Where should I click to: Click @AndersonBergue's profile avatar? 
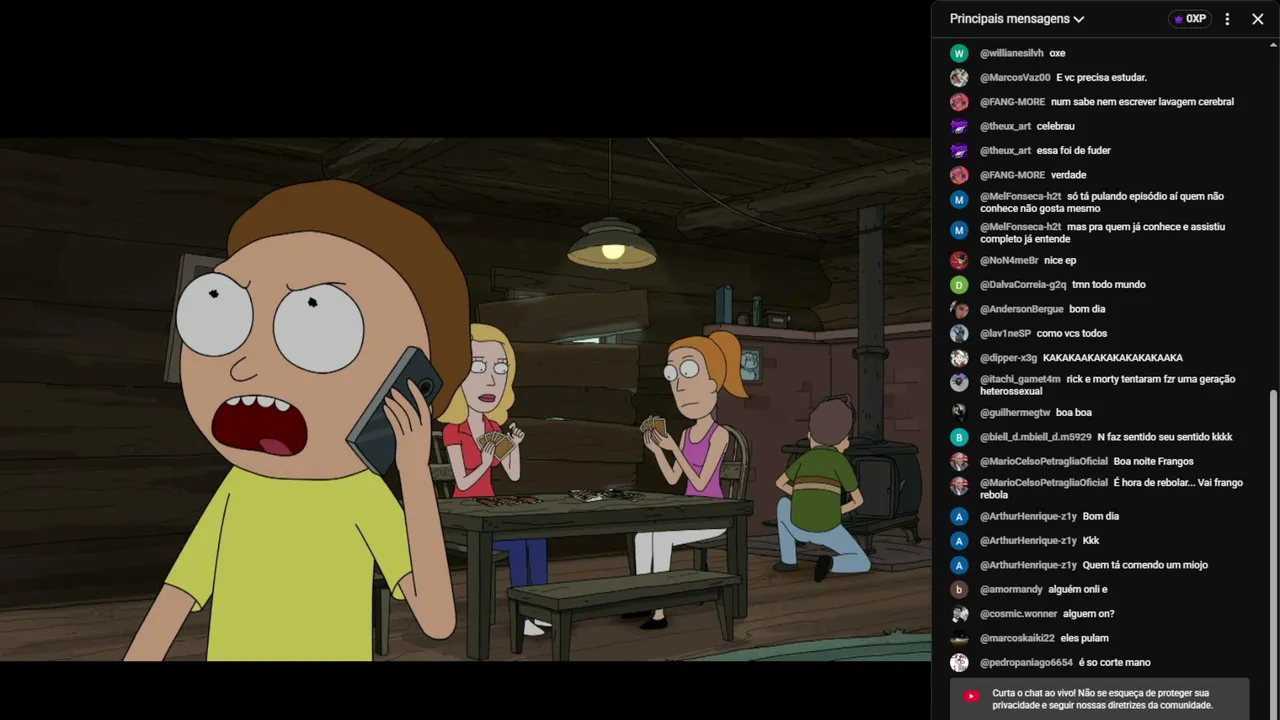tap(959, 309)
